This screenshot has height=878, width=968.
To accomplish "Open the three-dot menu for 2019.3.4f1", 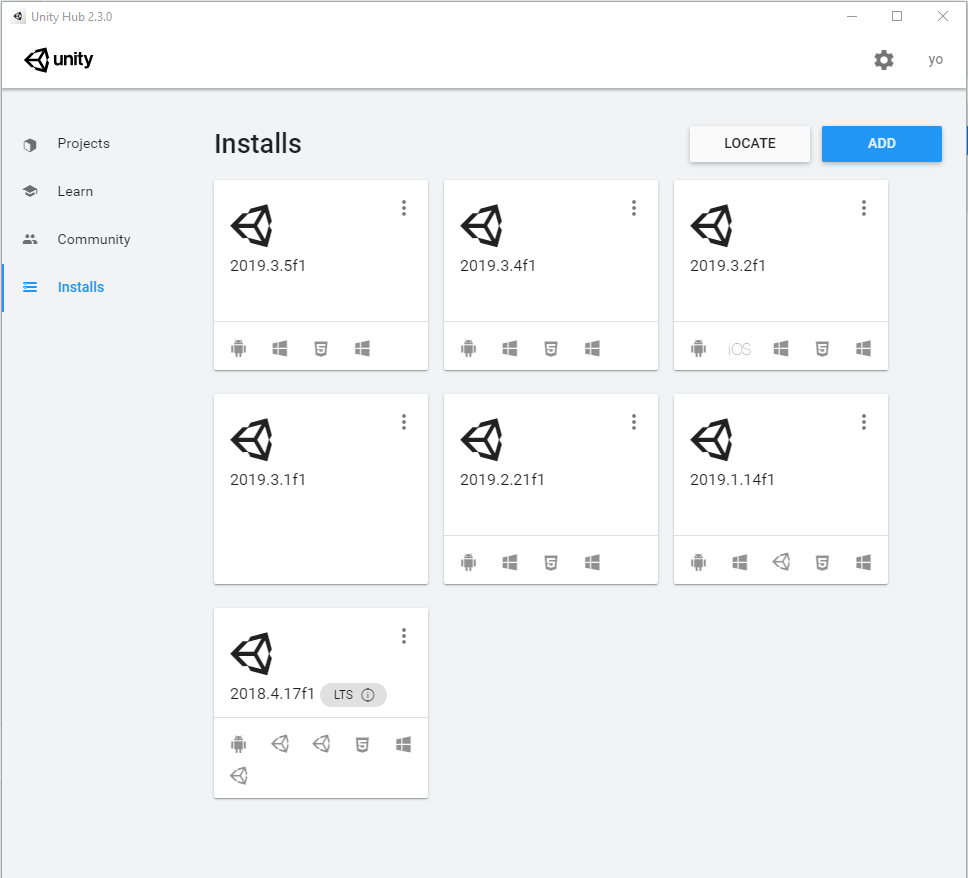I will click(633, 208).
